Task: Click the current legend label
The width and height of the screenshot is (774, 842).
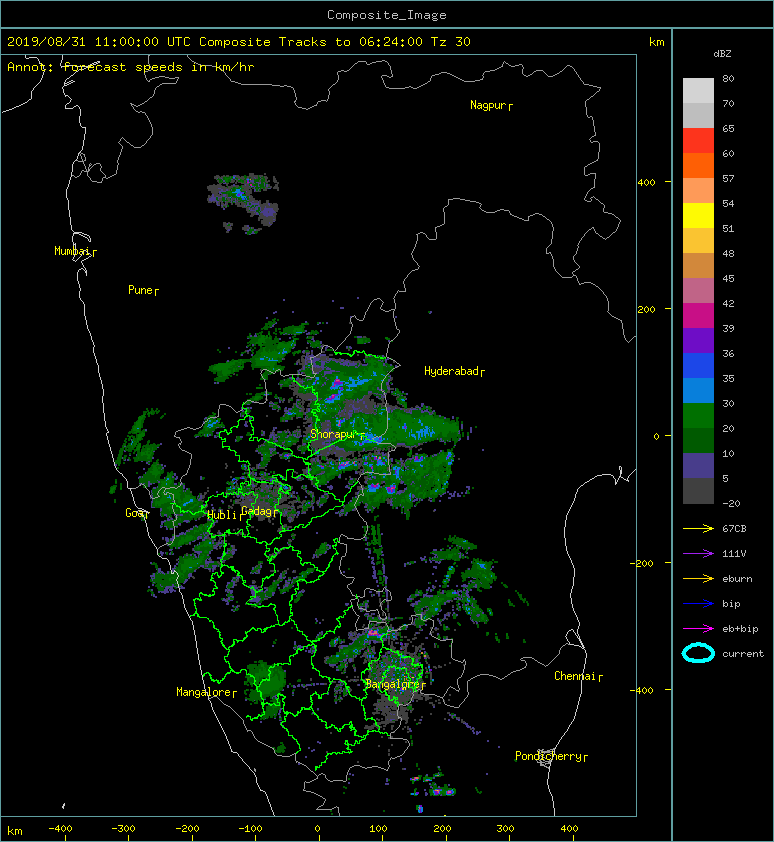Action: [x=743, y=654]
